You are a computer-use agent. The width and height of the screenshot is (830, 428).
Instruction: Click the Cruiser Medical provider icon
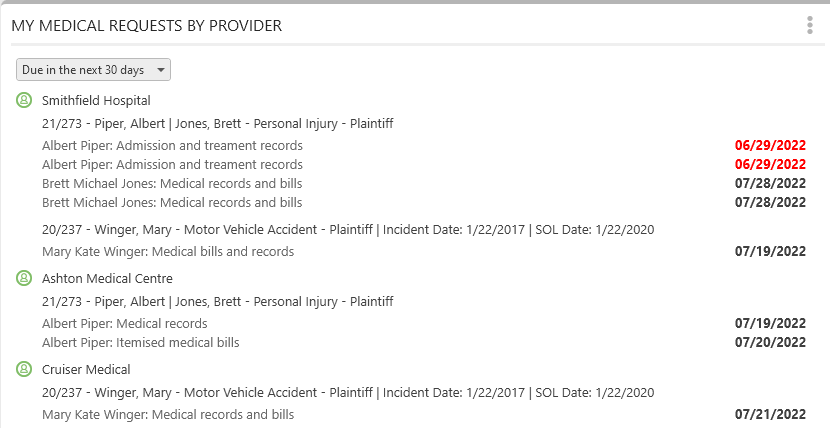pos(24,369)
